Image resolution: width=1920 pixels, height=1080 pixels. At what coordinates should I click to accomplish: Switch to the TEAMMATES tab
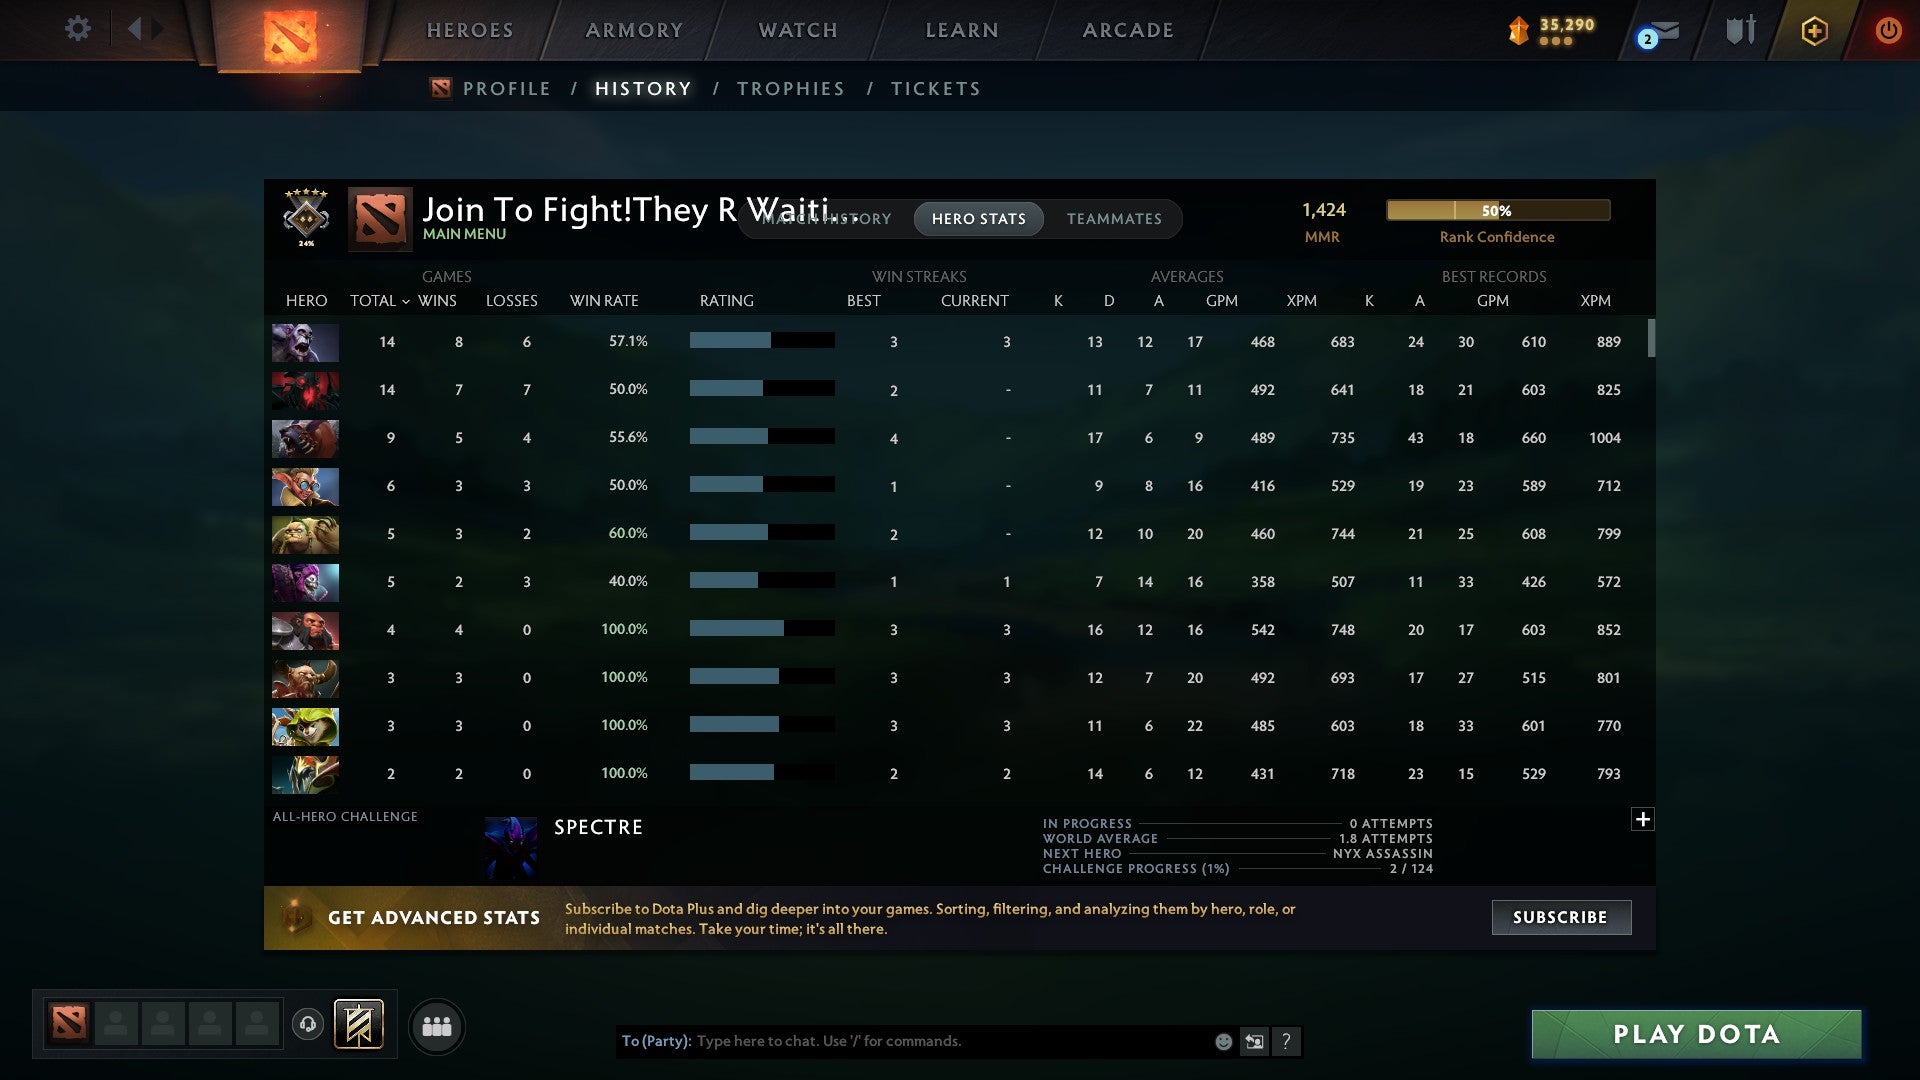(x=1114, y=218)
